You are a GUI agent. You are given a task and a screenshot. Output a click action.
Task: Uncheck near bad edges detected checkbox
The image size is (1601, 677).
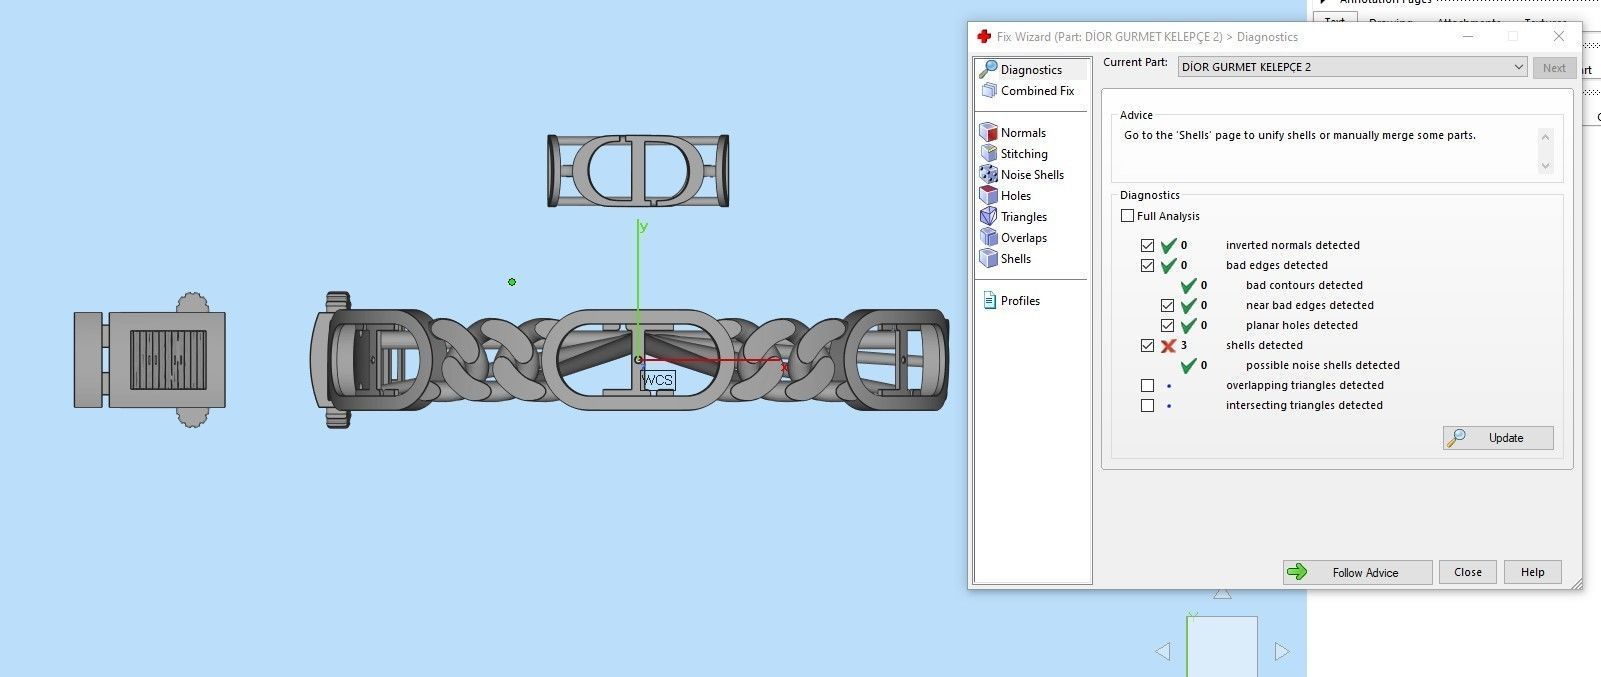(1167, 306)
